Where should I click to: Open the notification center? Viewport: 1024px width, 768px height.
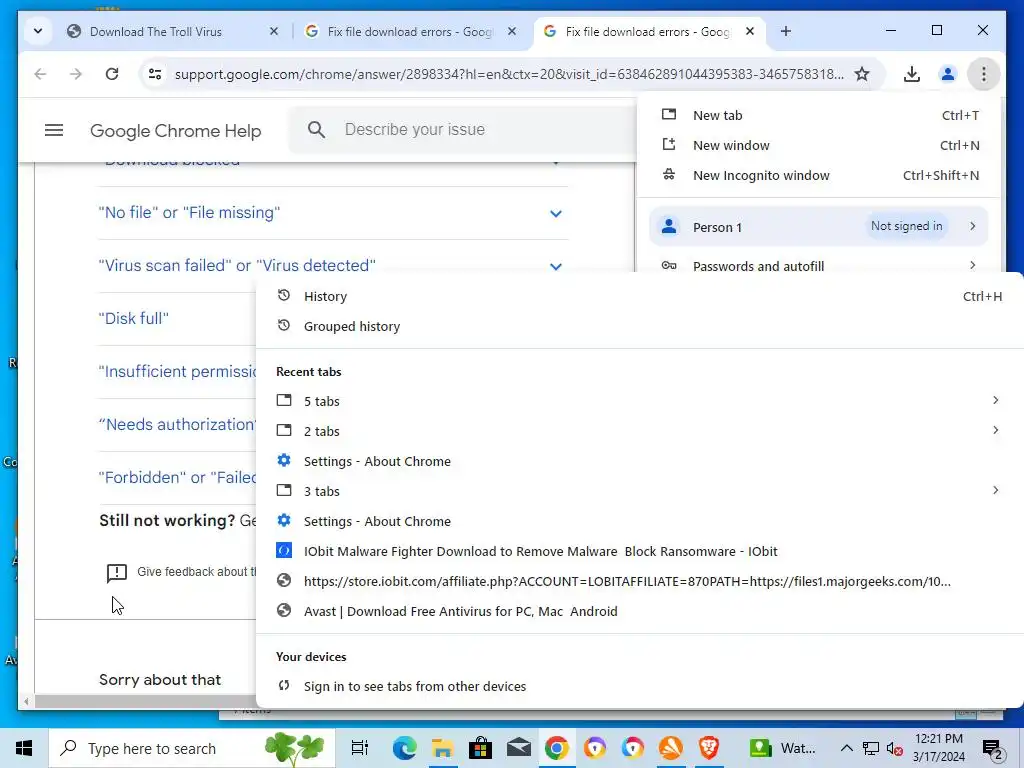993,748
